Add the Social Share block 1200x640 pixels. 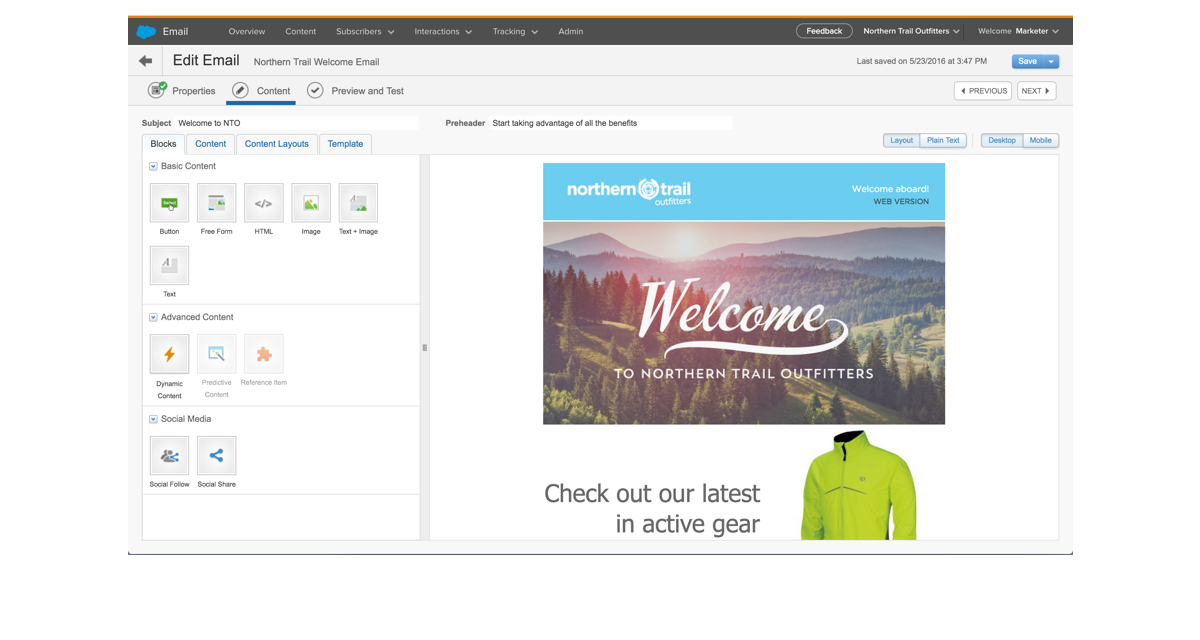[216, 456]
